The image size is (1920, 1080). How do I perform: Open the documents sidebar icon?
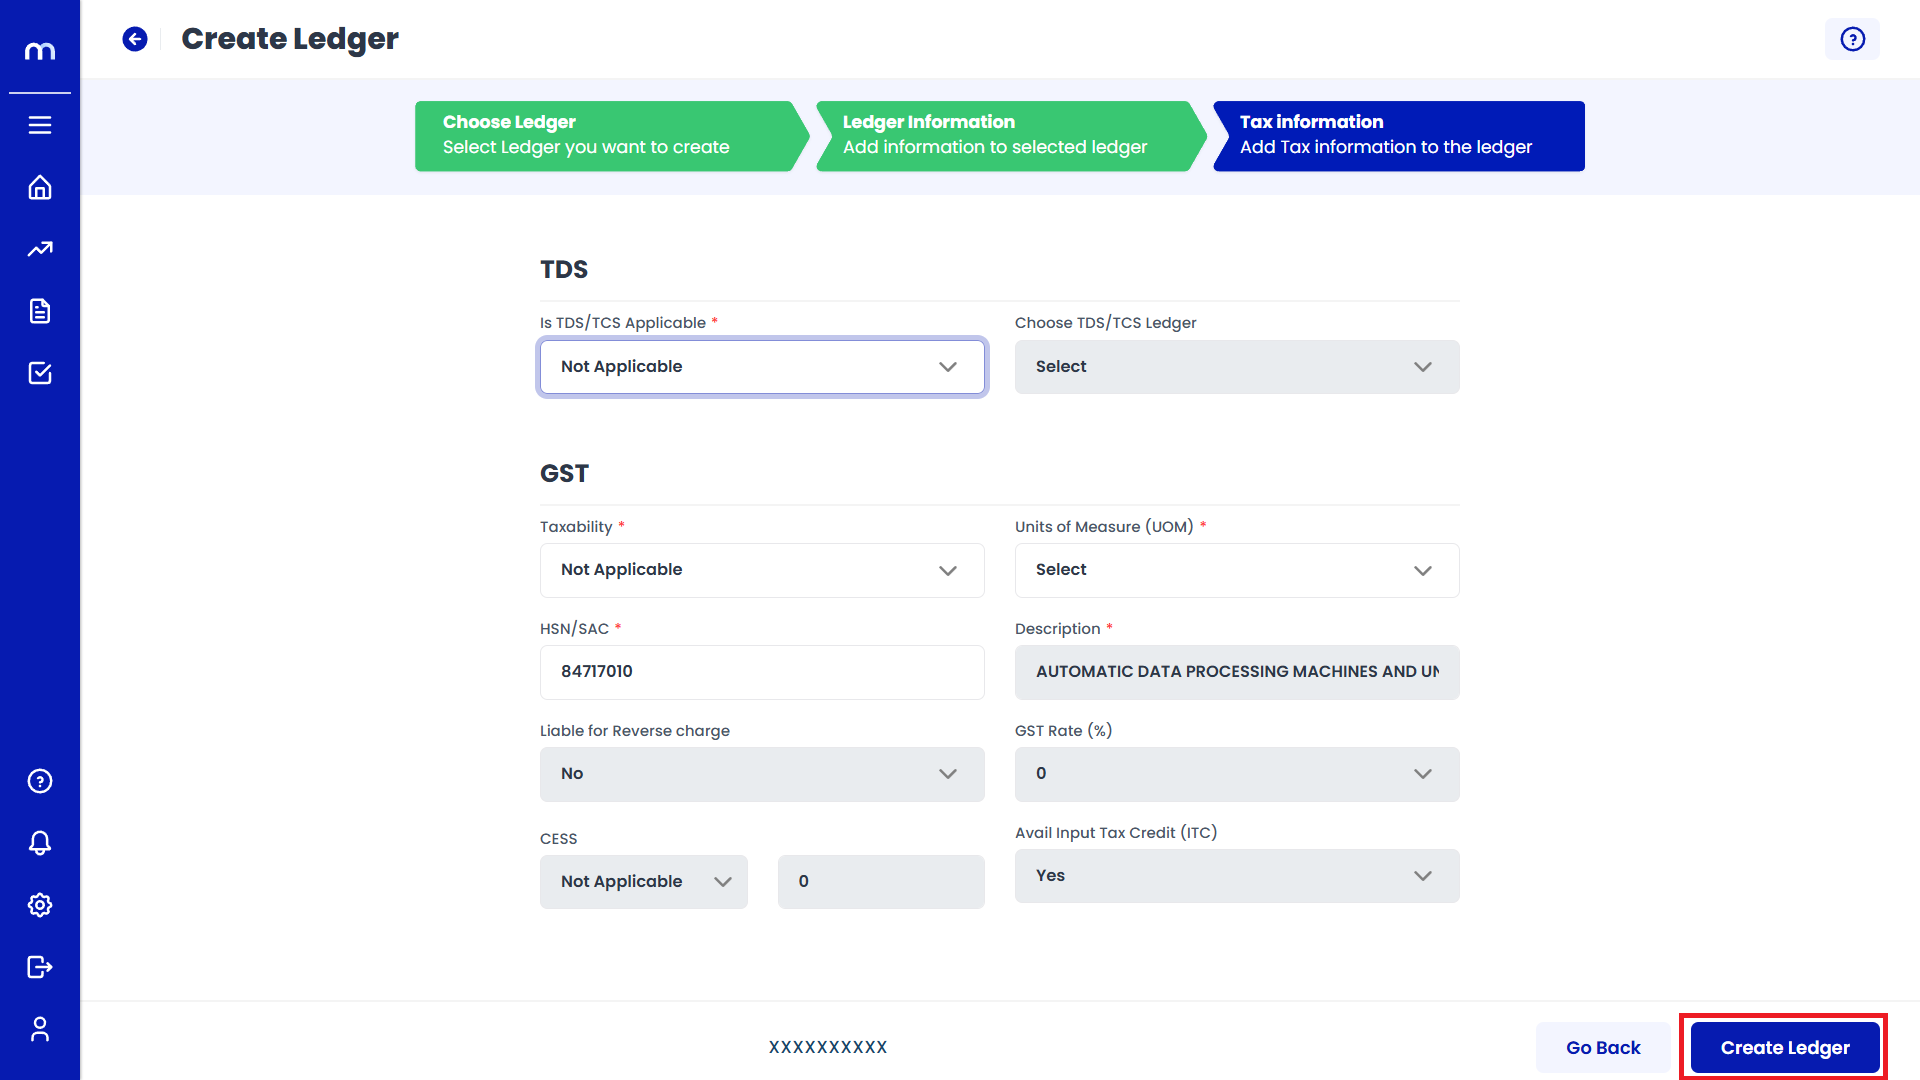pyautogui.click(x=40, y=311)
